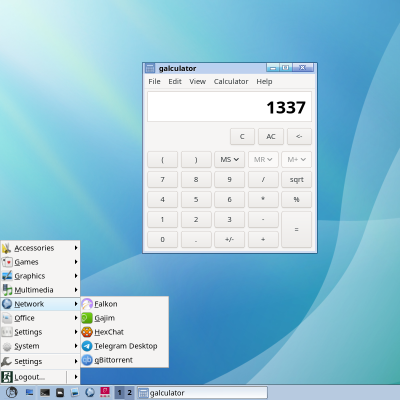This screenshot has width=400, height=400.
Task: Expand the MS memory store dropdown
Action: (229, 159)
